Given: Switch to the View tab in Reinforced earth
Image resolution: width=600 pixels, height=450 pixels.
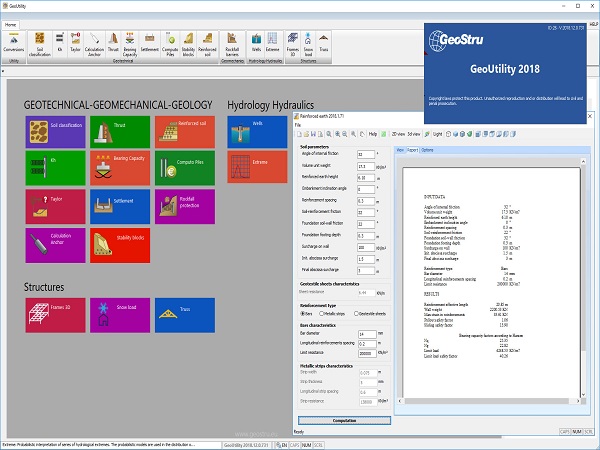Looking at the screenshot, I should pyautogui.click(x=400, y=150).
